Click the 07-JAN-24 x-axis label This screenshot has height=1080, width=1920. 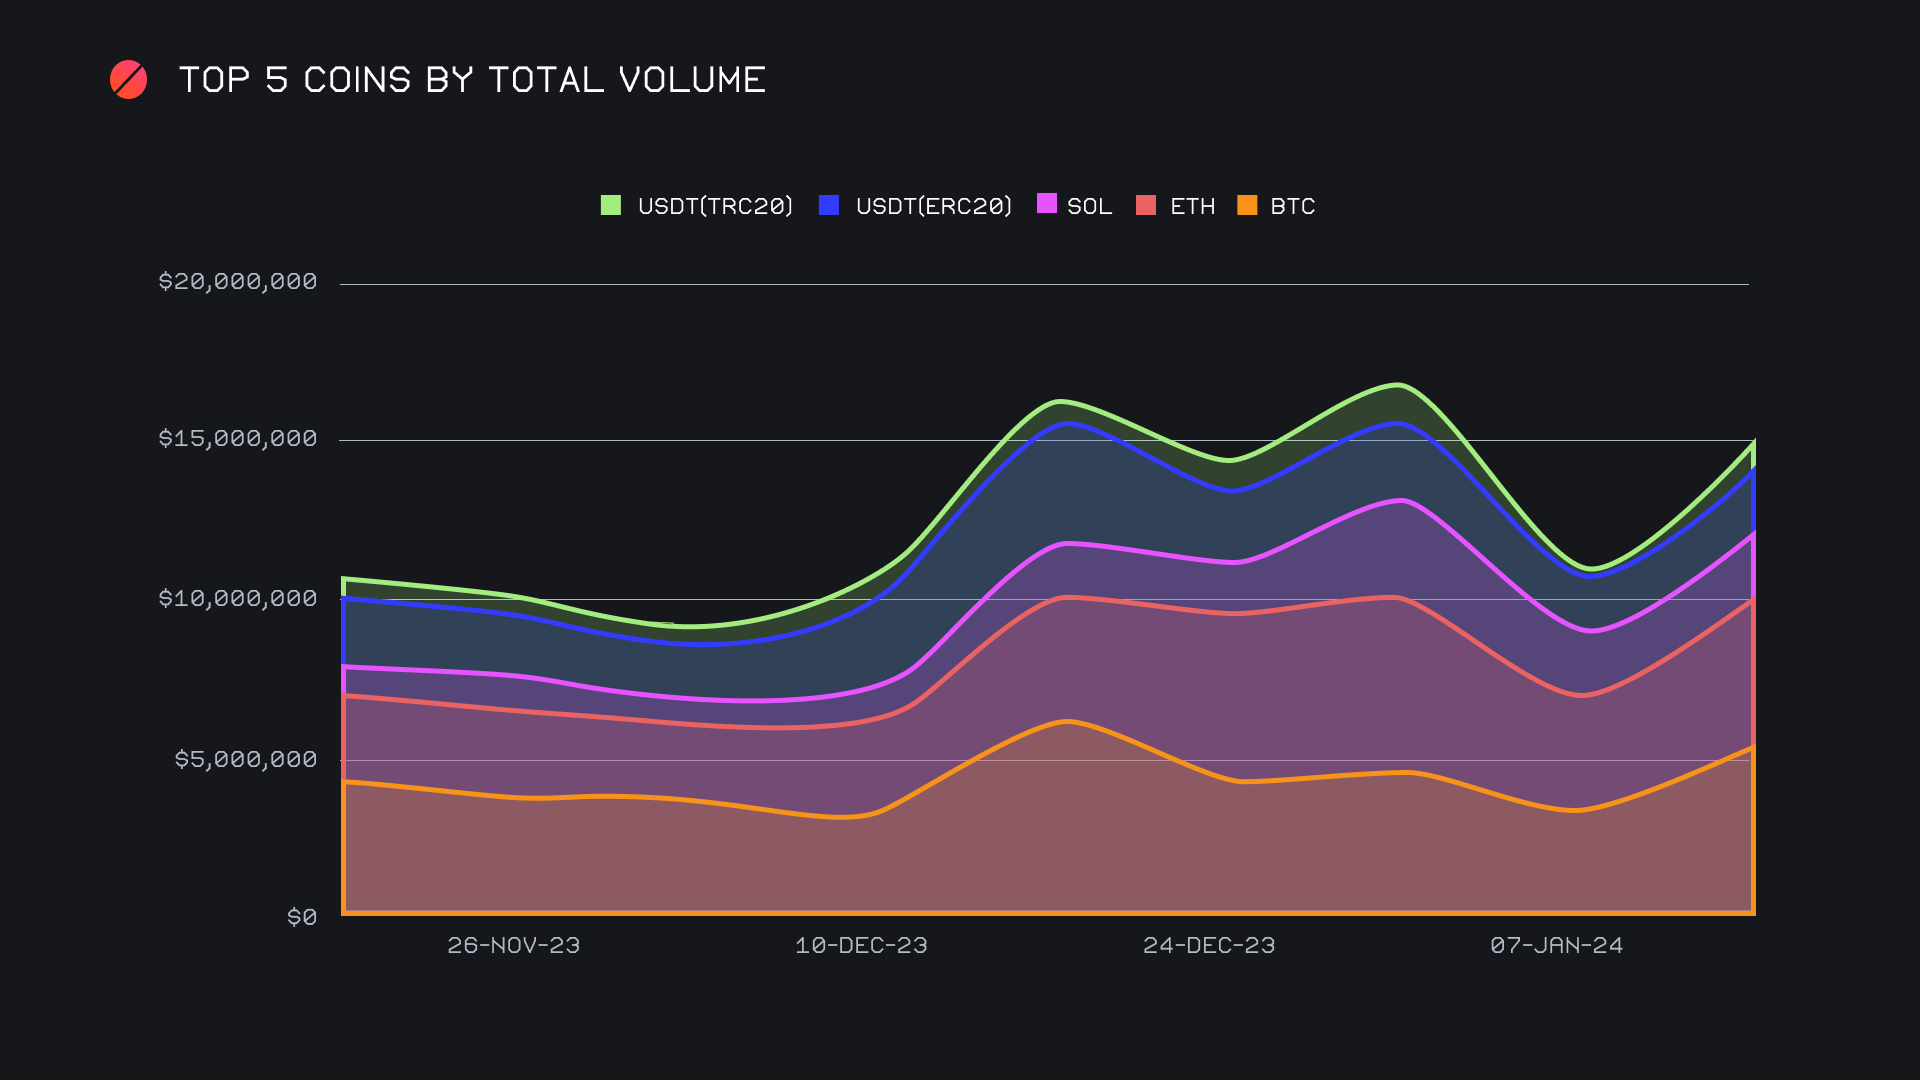(1556, 945)
